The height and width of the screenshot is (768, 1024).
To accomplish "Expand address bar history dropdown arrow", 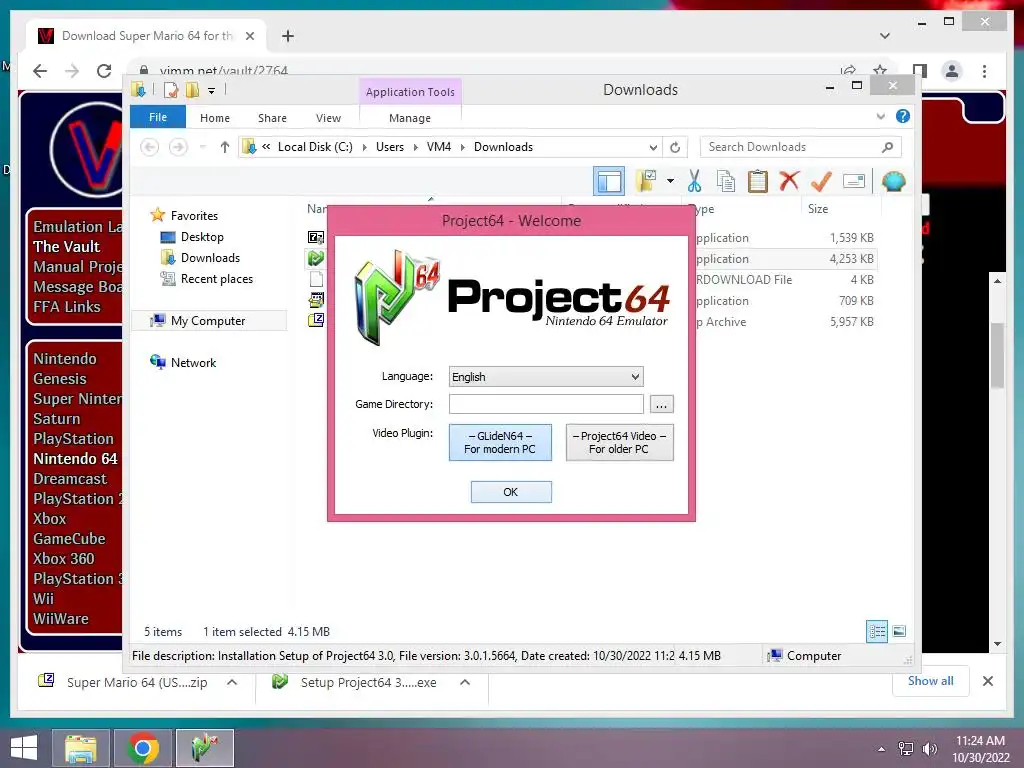I will pyautogui.click(x=653, y=147).
